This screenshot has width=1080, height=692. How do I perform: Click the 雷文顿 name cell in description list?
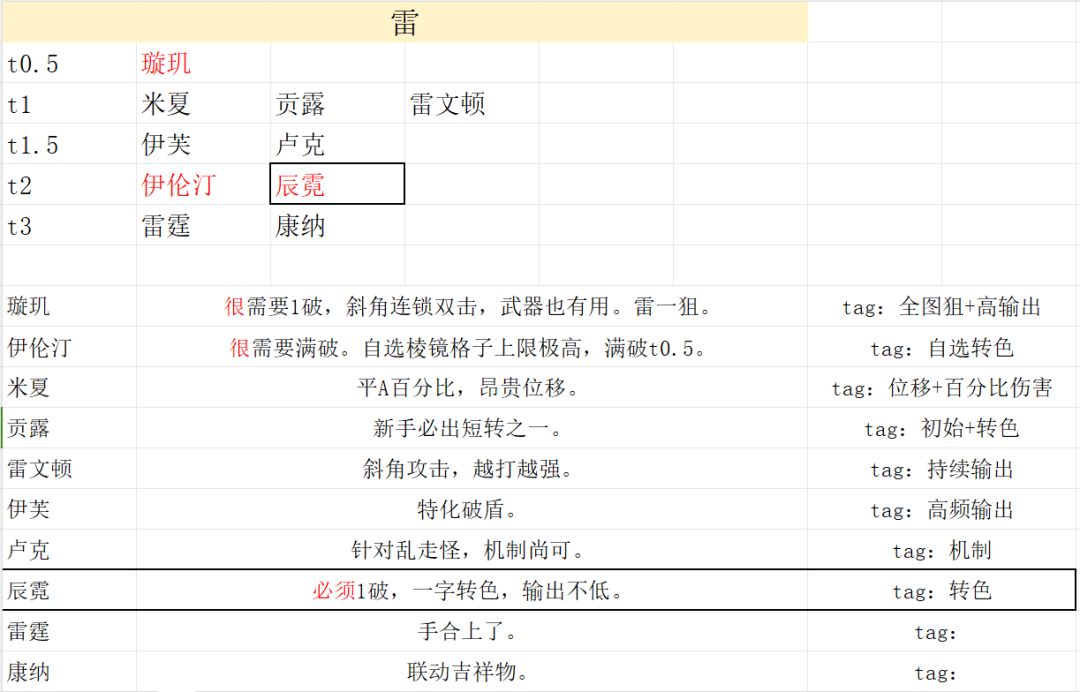tap(69, 469)
